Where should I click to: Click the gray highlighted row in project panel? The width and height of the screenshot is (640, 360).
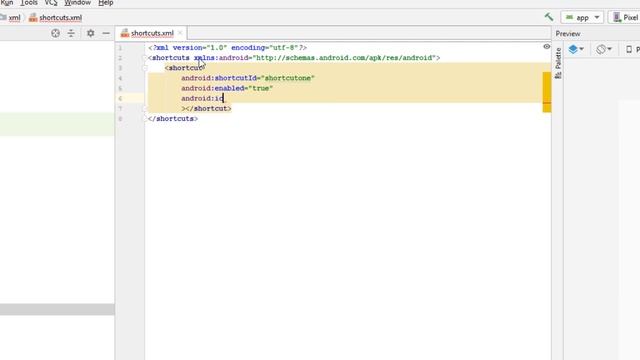click(x=57, y=309)
